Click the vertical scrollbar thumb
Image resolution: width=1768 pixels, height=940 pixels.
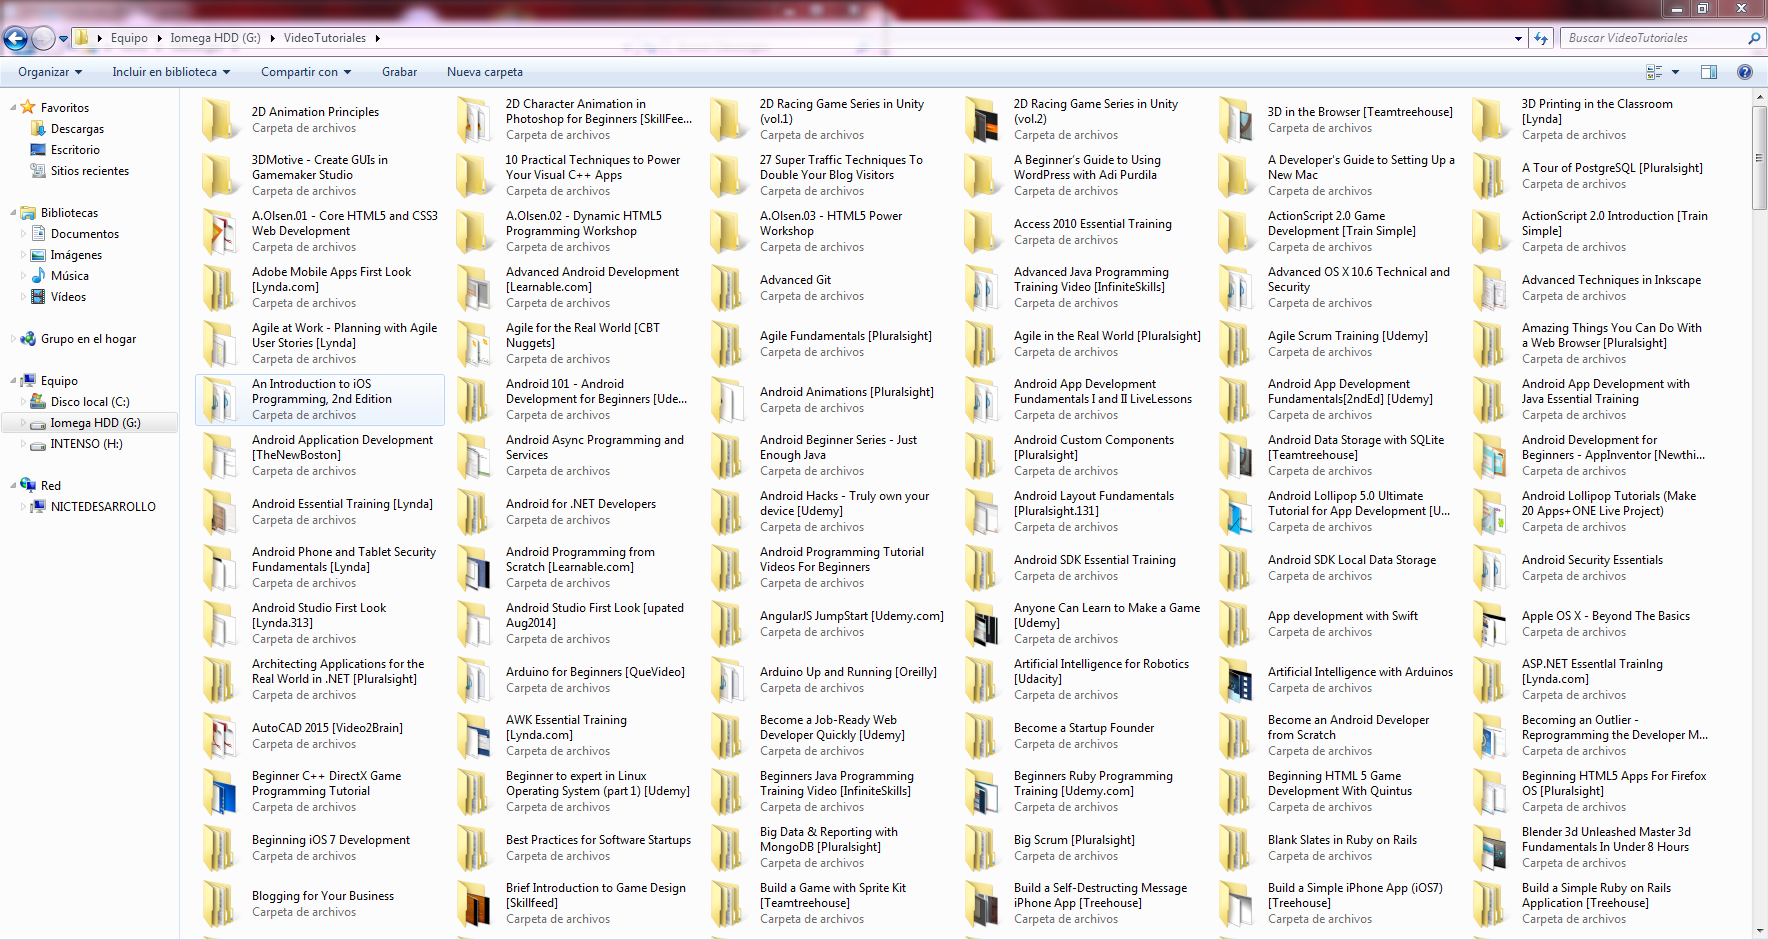1759,158
